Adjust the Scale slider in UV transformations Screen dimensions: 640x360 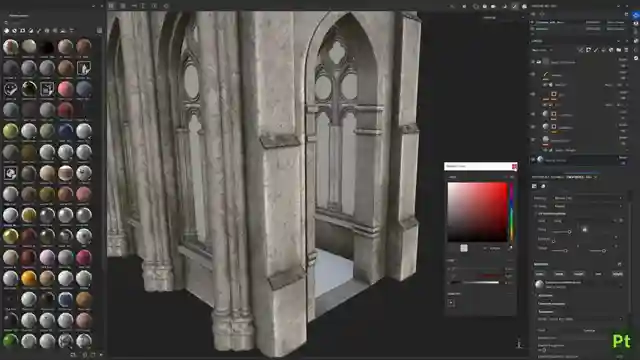click(x=562, y=232)
